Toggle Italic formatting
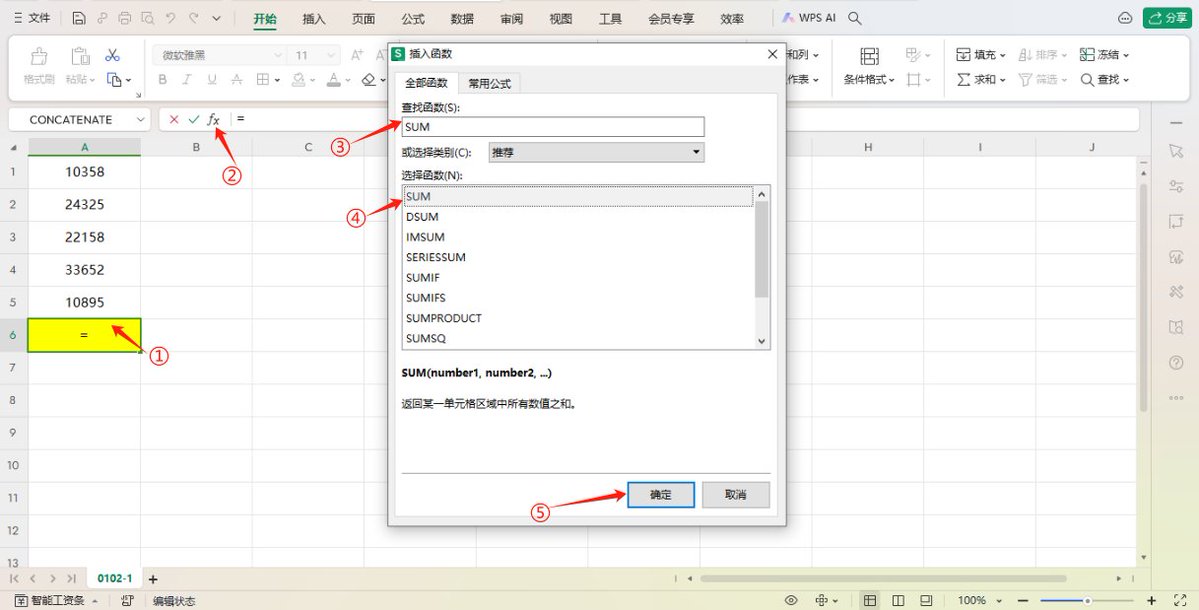 click(x=187, y=79)
